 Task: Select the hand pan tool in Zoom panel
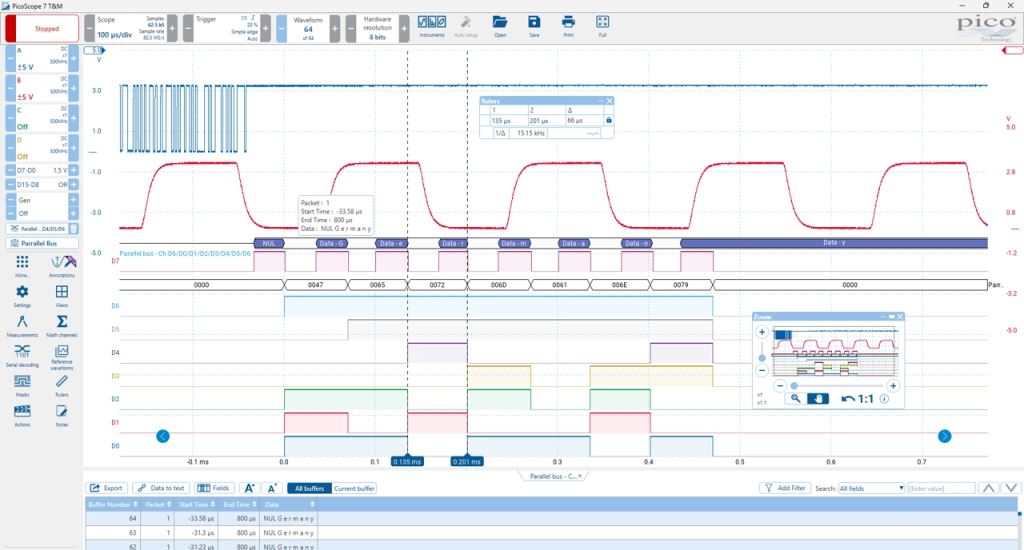[x=818, y=398]
